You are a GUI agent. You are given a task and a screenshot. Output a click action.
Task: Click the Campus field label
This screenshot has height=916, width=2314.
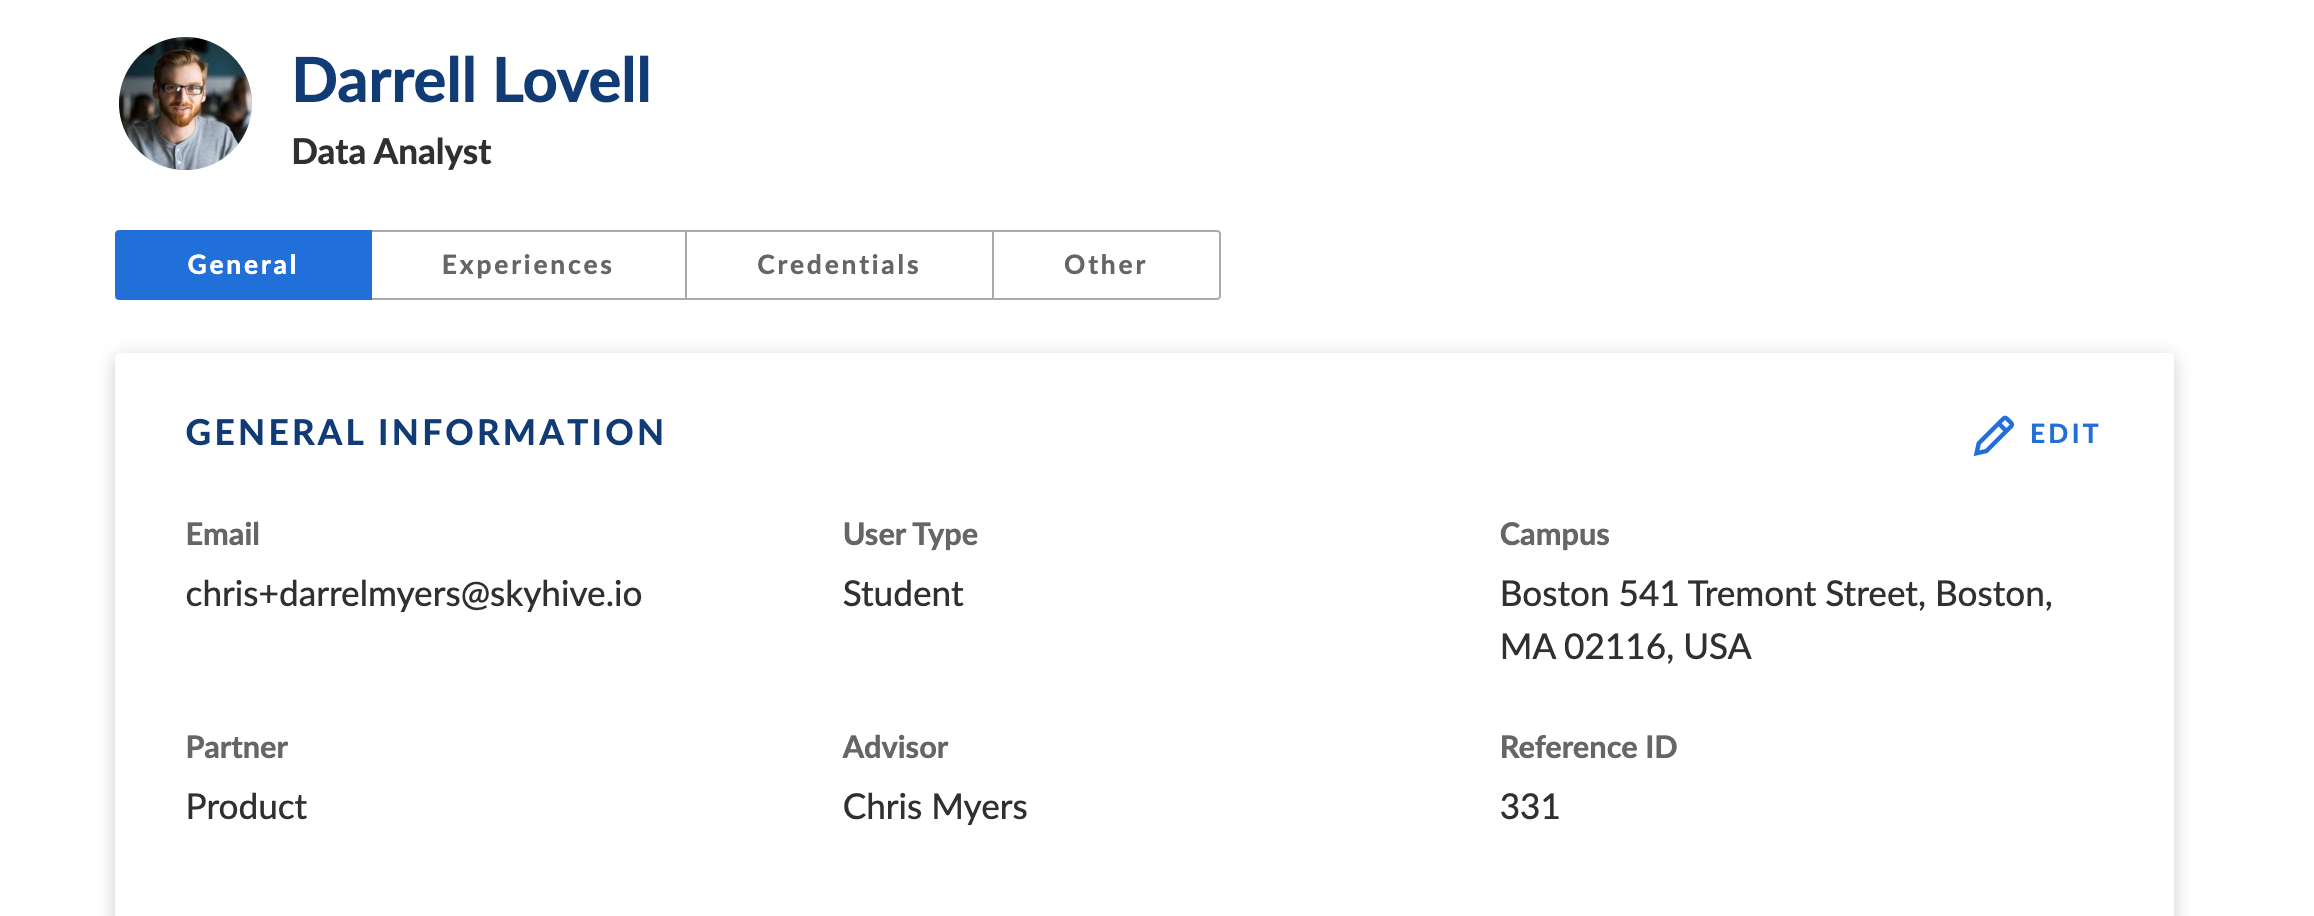[1553, 534]
